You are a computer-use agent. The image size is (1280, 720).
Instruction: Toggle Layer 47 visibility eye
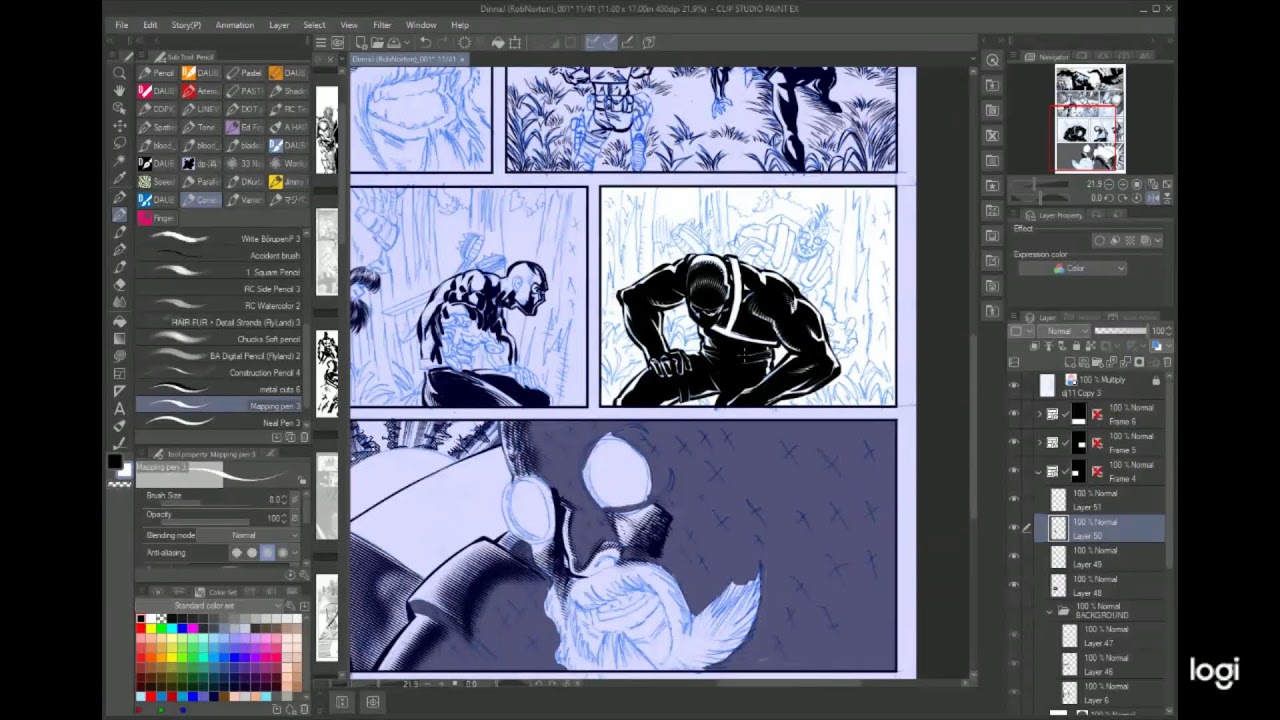coord(1014,636)
